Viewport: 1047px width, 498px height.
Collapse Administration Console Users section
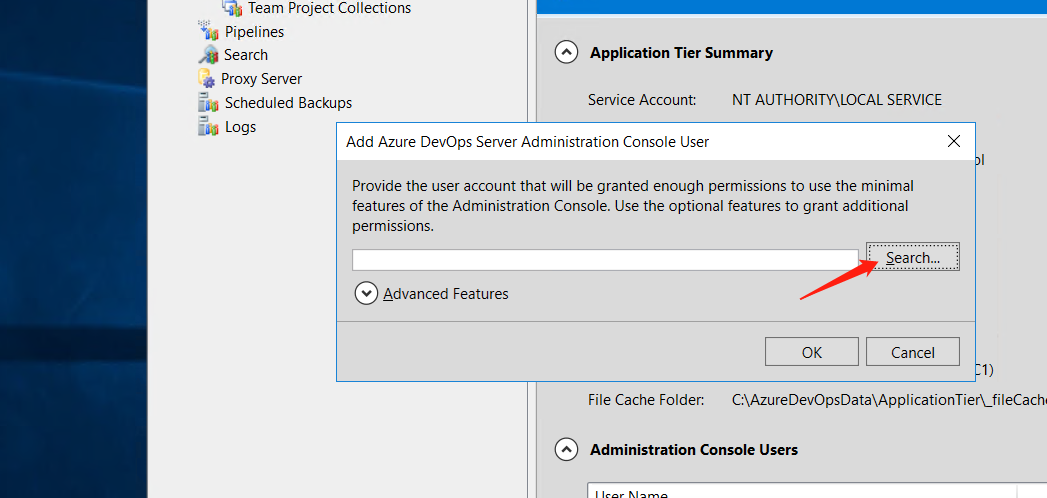click(566, 449)
